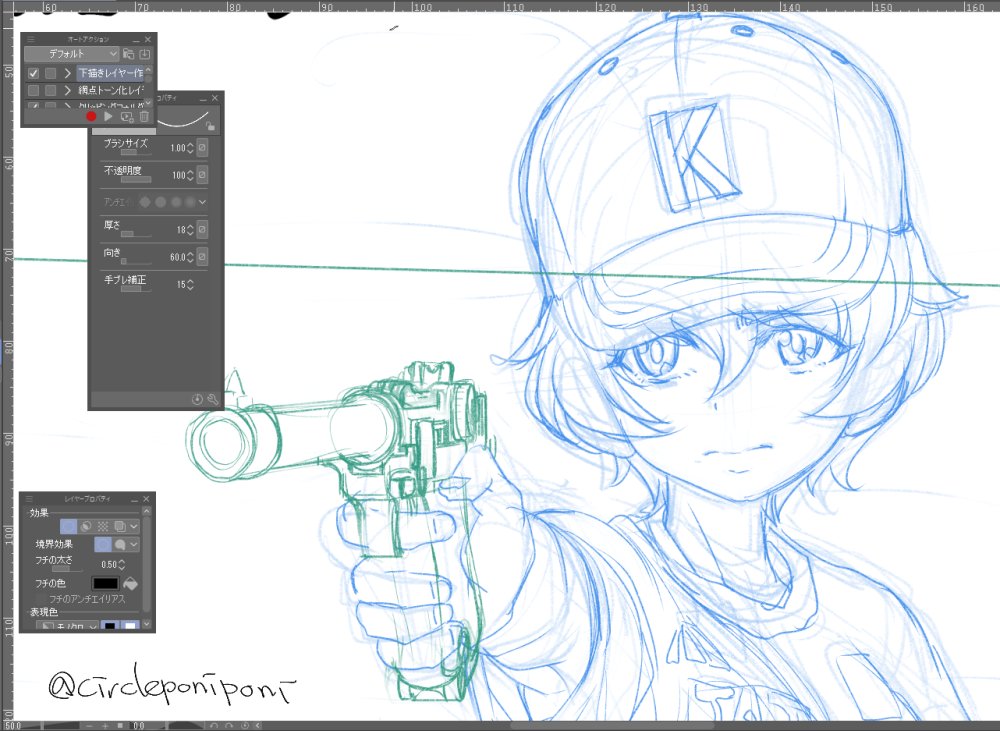Screen dimensions: 1000x731
Task: Open 厚さ dynamics settings button
Action: [202, 230]
